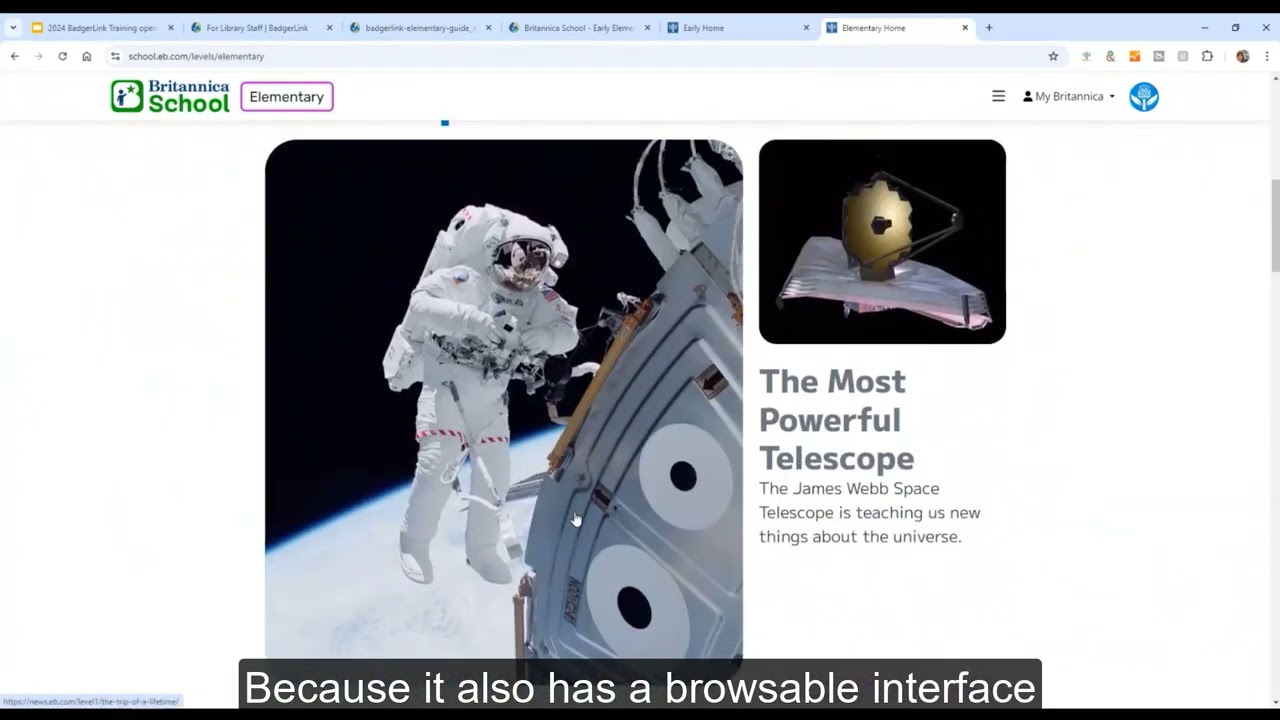This screenshot has width=1280, height=720.
Task: View site information icon in address bar
Action: [x=115, y=56]
